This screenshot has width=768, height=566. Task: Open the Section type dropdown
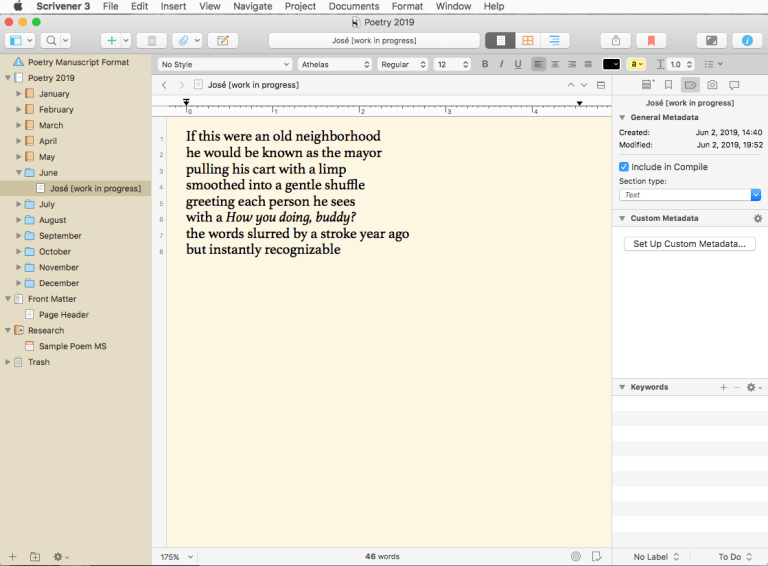689,195
